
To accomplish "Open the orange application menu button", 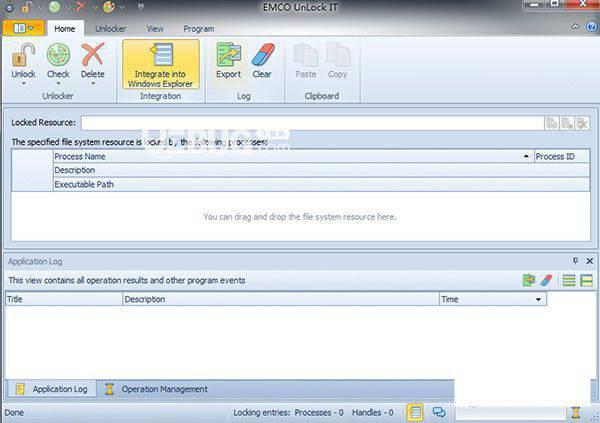I will 23,28.
